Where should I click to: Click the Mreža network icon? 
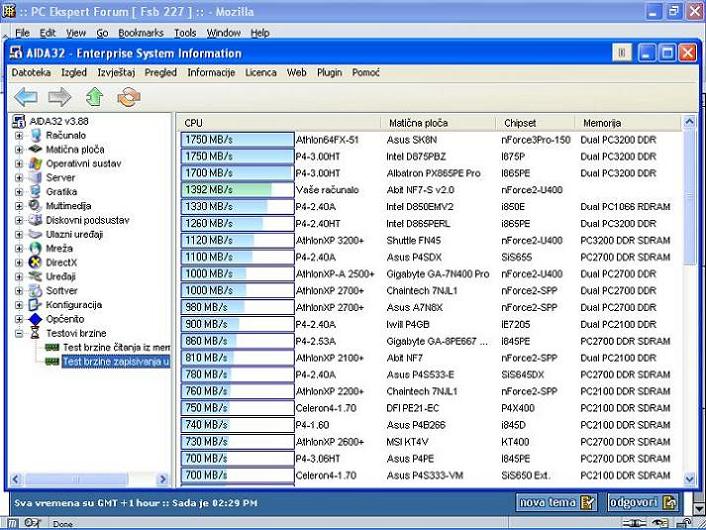pos(36,248)
